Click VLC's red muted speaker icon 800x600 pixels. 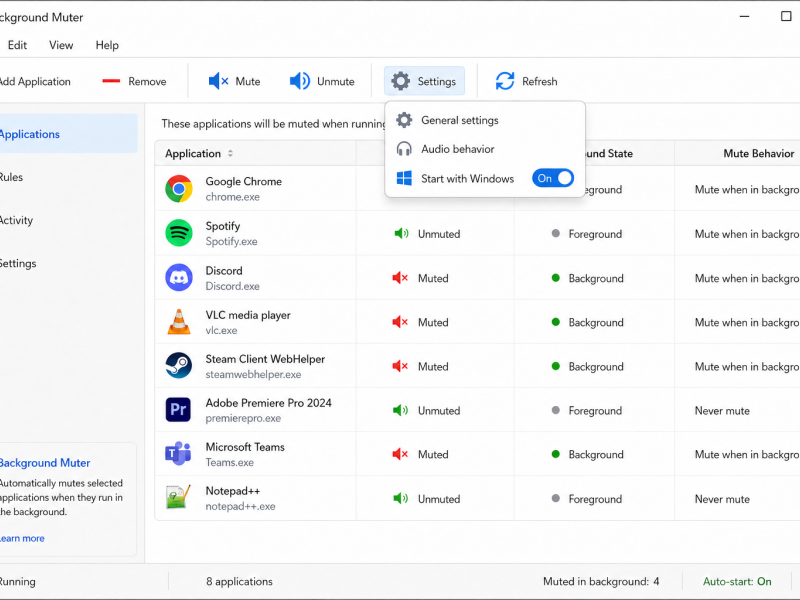(x=400, y=322)
